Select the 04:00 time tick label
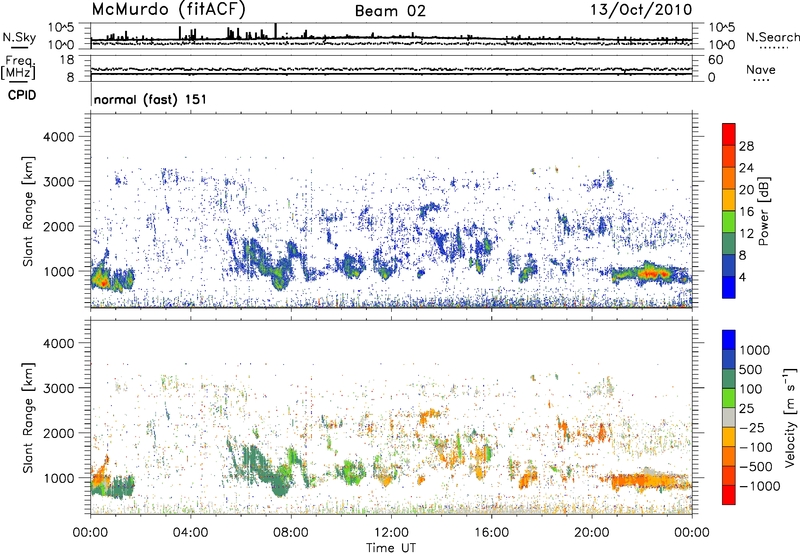Screen dimensions: 800x554 [x=190, y=533]
